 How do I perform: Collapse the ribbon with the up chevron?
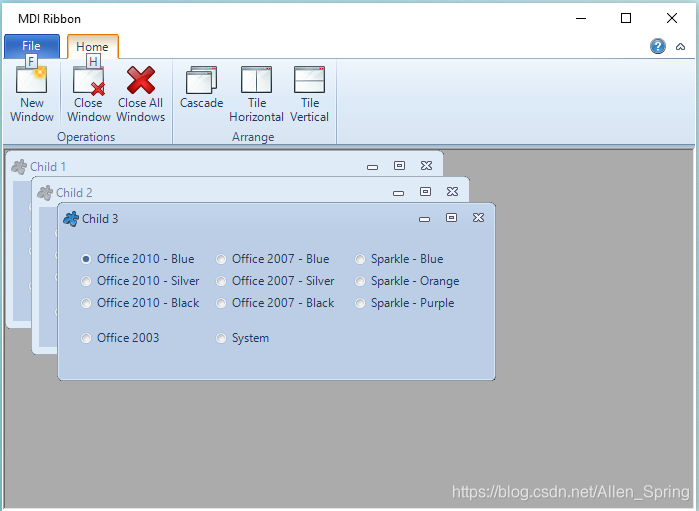point(680,46)
